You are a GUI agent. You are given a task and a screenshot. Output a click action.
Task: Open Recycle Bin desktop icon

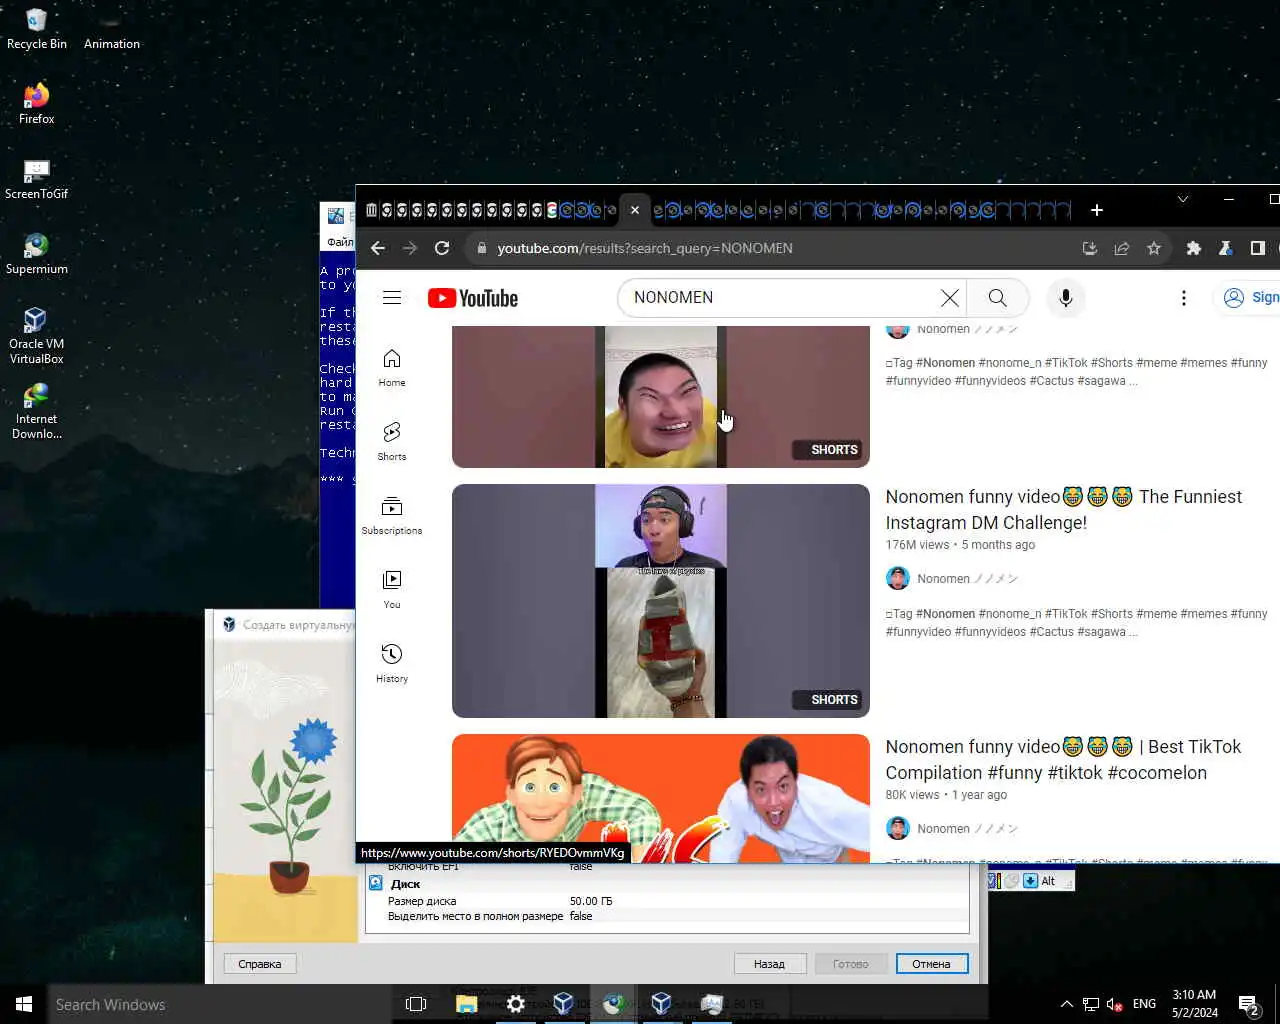click(x=37, y=29)
